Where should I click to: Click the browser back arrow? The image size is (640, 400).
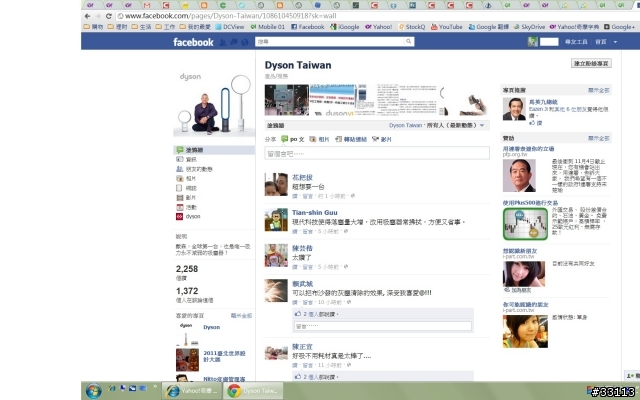click(87, 16)
